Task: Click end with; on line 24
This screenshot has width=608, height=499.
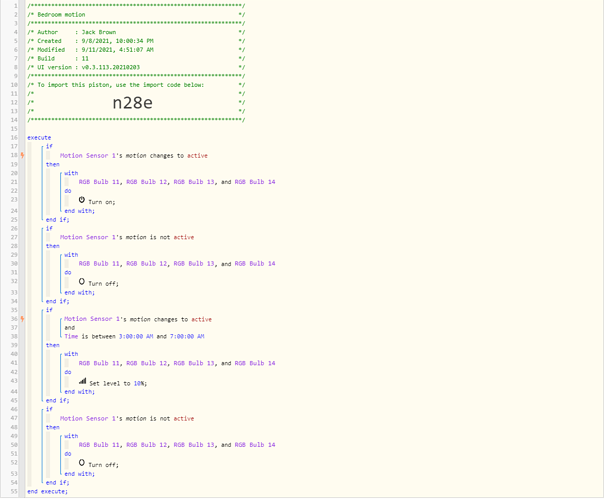Action: (79, 211)
